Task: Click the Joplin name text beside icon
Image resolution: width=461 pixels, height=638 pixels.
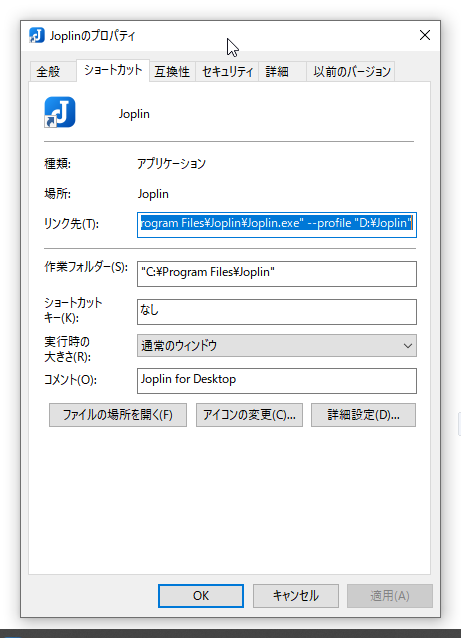Action: (x=134, y=114)
